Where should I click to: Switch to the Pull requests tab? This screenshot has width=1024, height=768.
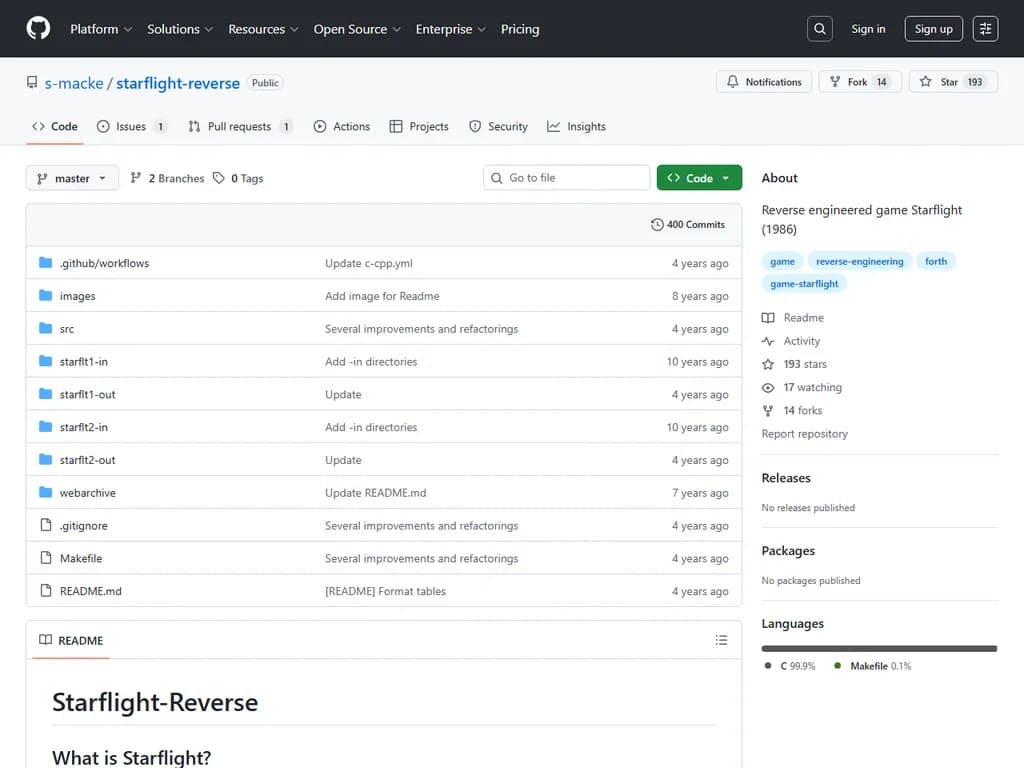pyautogui.click(x=239, y=127)
